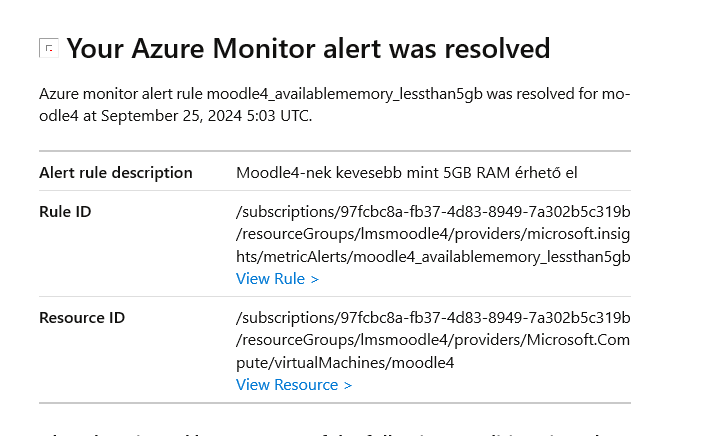This screenshot has height=436, width=717.
Task: Click the 'September 25, 2024 5:03 UTC' timestamp
Action: 206,116
